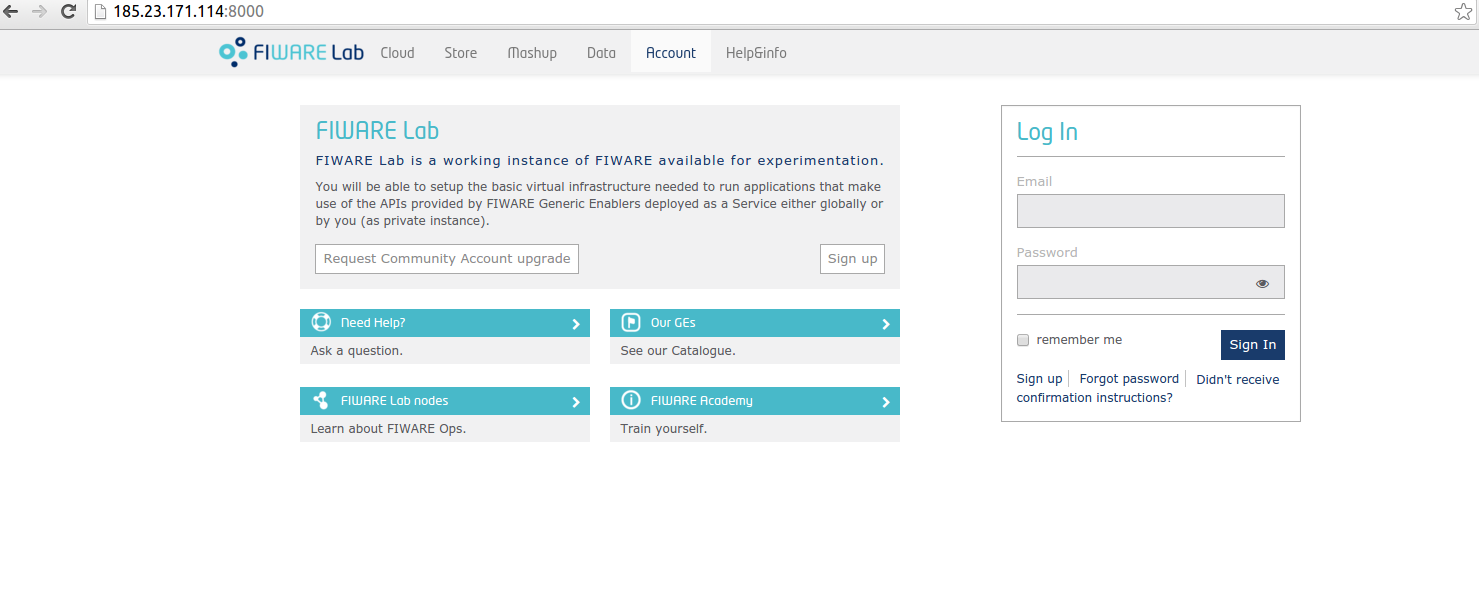Click Sign up button in FIWARE Lab panel
Viewport: 1479px width, 597px height.
click(x=852, y=259)
